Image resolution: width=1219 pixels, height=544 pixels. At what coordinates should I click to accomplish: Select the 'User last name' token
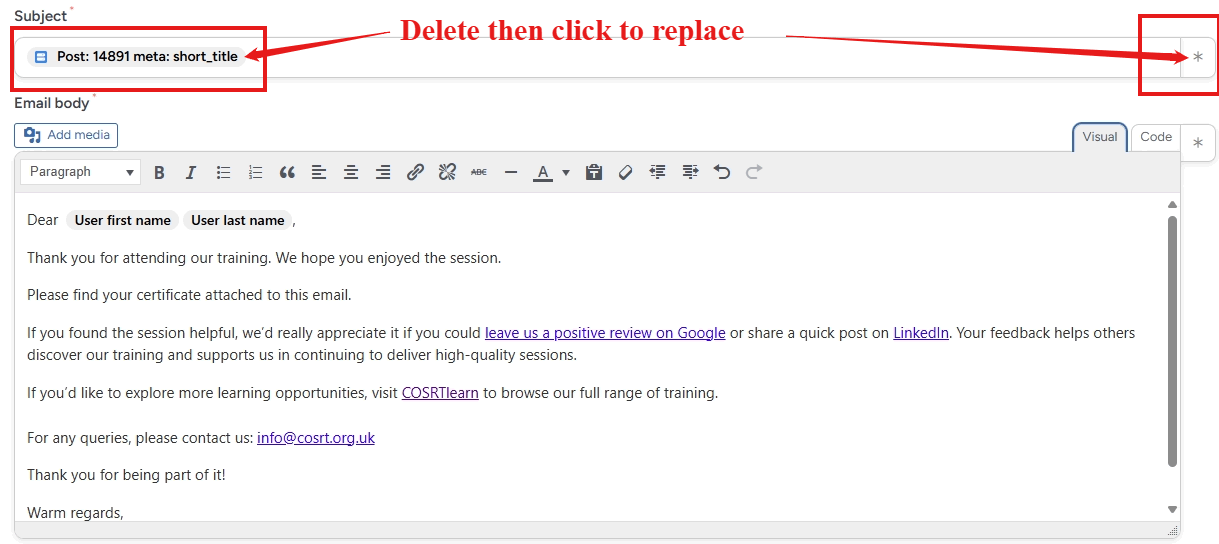[x=238, y=220]
